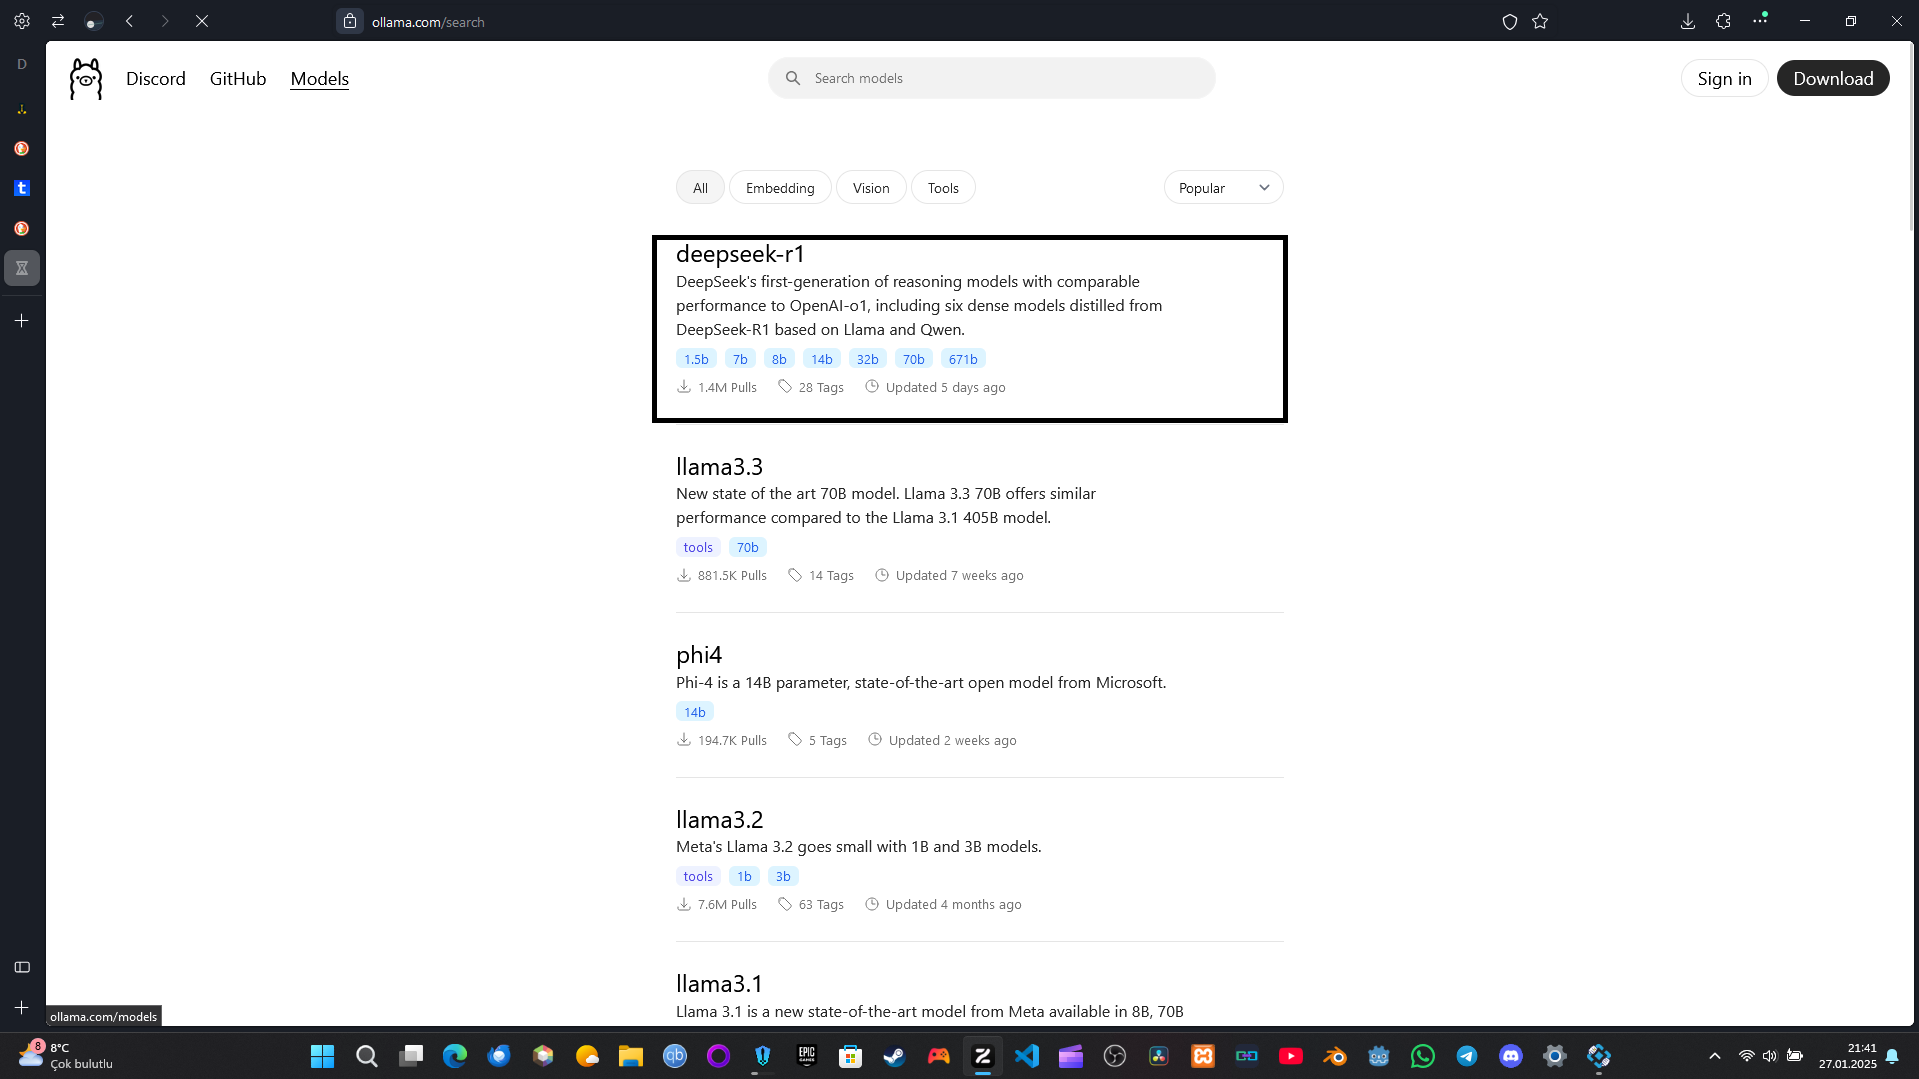Click the '63 Tags' text
Image resolution: width=1919 pixels, height=1079 pixels.
coord(821,904)
